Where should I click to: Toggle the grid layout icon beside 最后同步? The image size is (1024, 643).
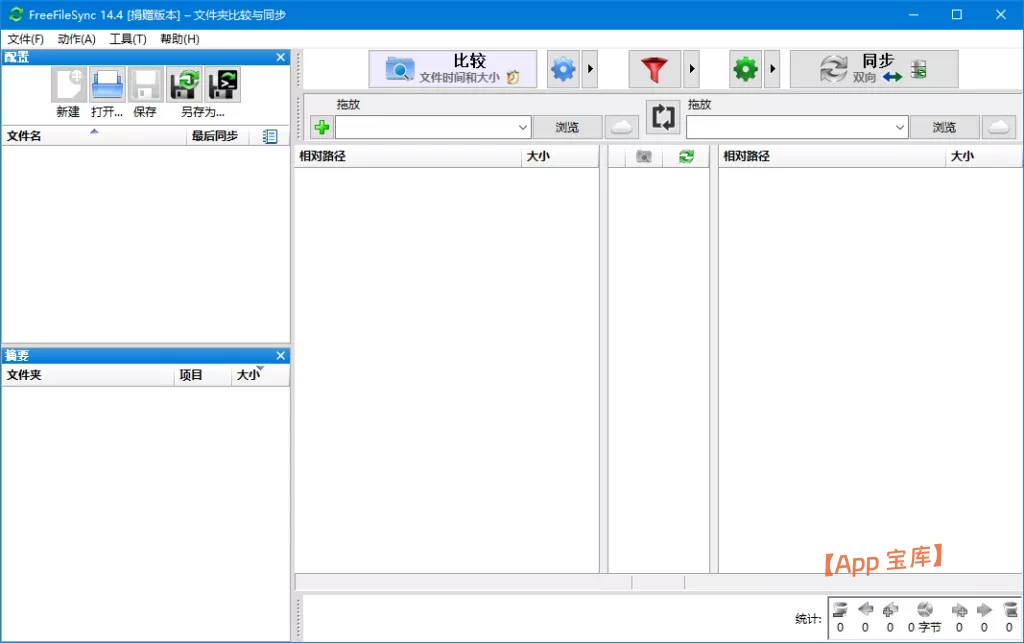(269, 136)
